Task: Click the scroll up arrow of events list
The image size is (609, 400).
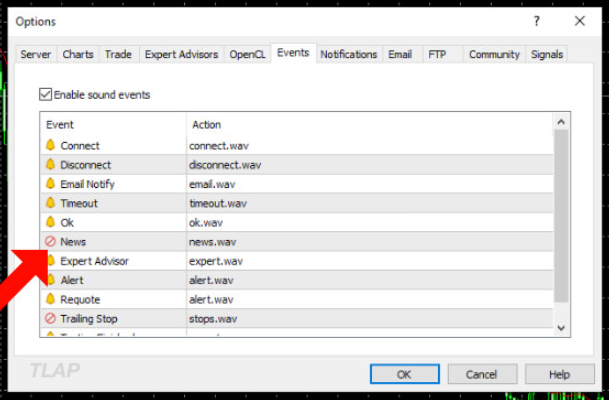Action: tap(561, 122)
